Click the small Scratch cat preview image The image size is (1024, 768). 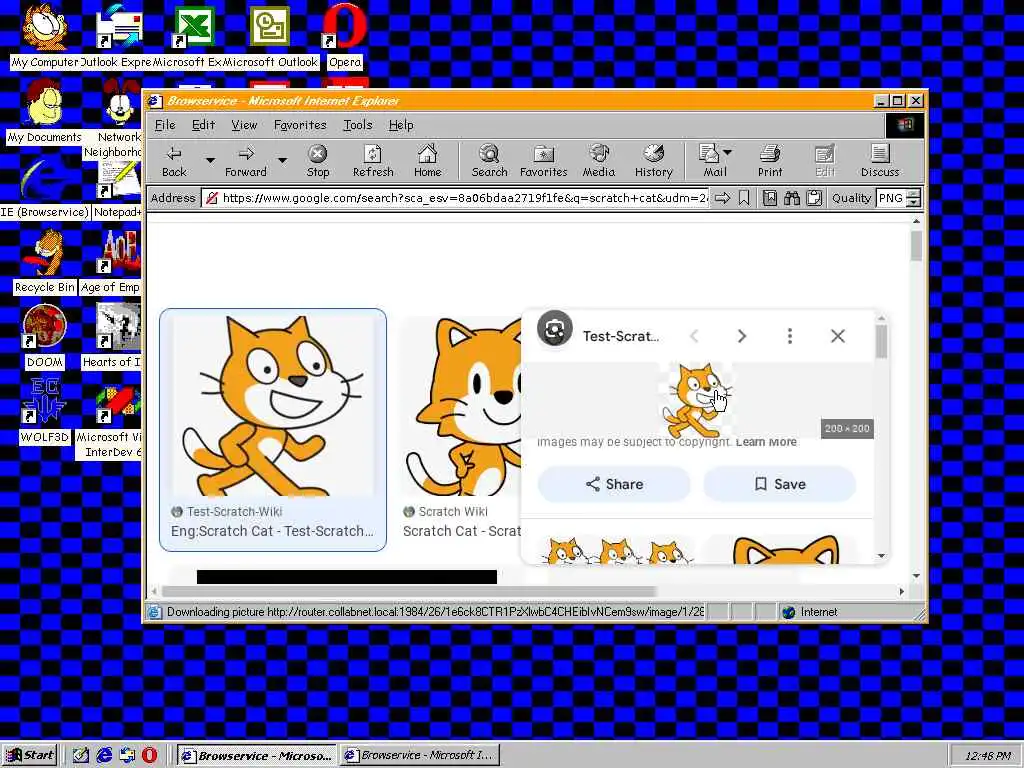tap(696, 400)
